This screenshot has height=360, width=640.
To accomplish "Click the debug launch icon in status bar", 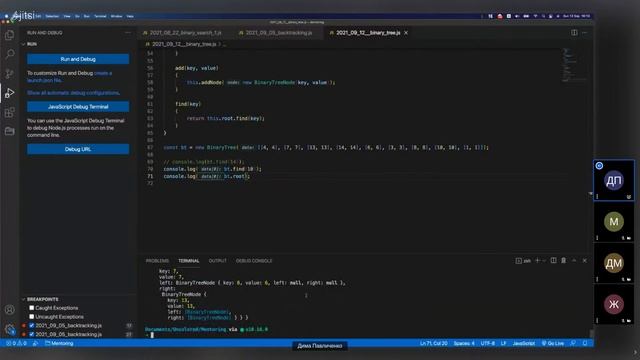I will pos(36,343).
